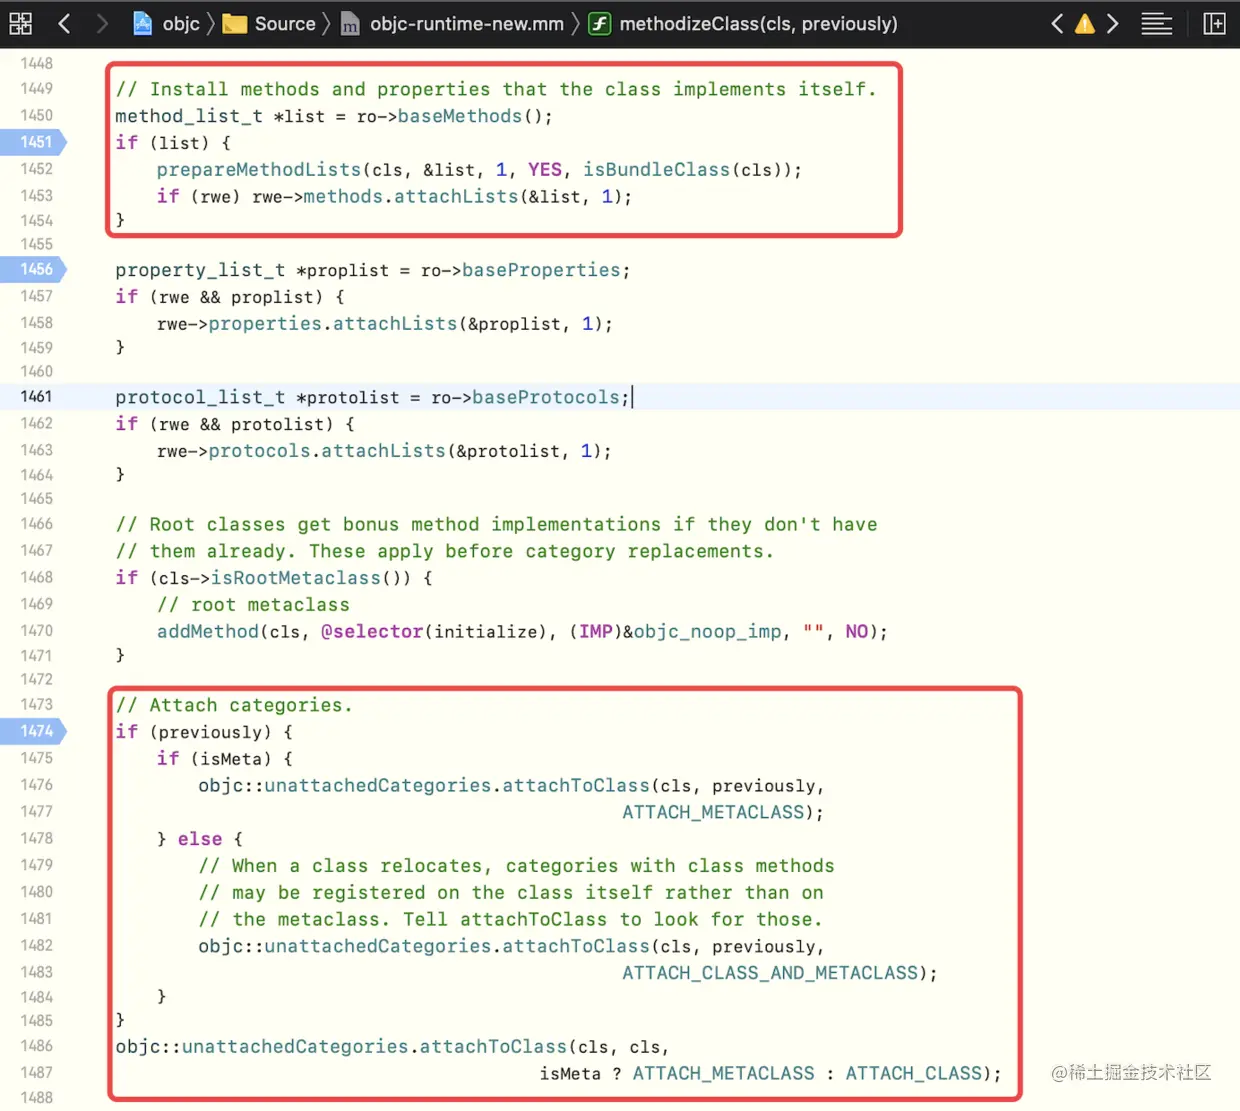Toggle breakpoint on line 1474
Screen dimensions: 1240x1111
click(34, 731)
